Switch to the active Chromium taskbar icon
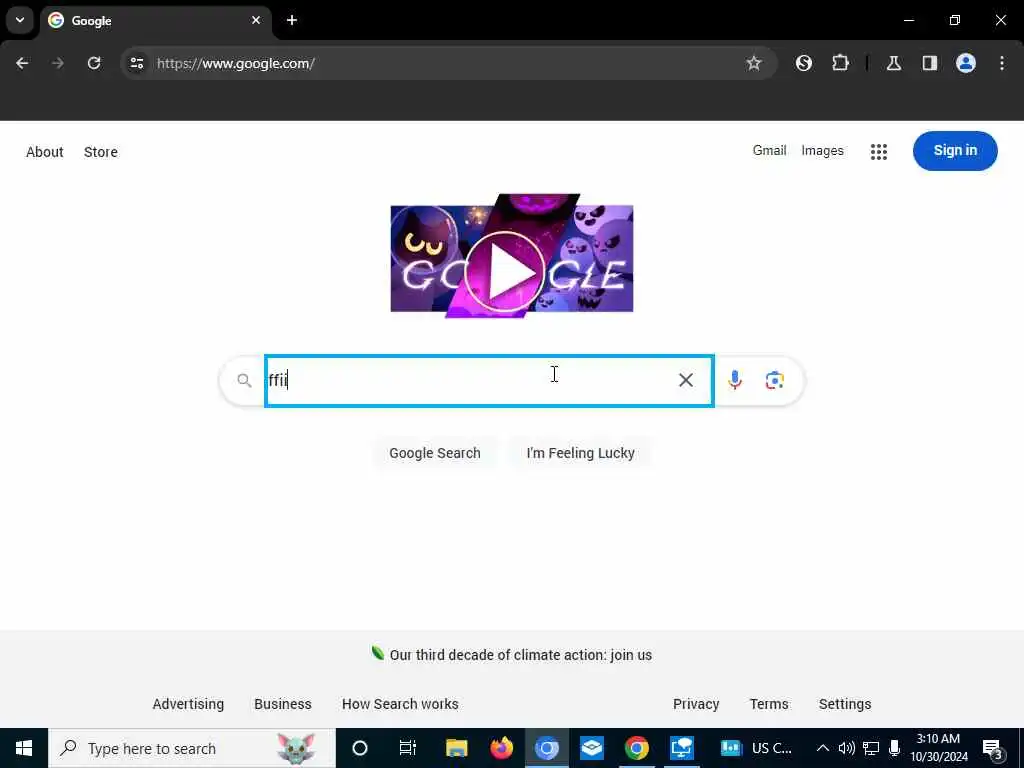Viewport: 1024px width, 768px height. (x=547, y=748)
